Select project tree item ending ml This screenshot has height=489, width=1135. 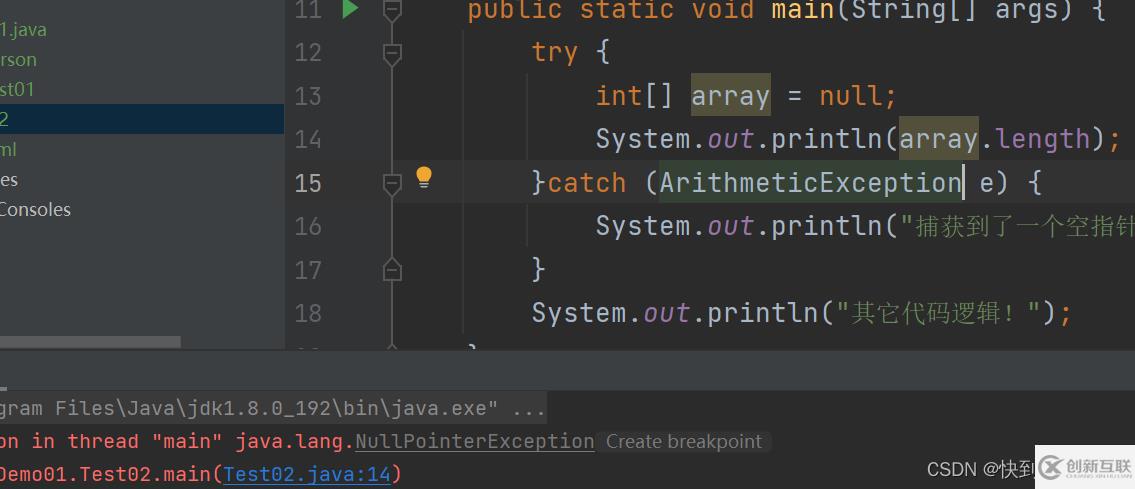[8, 149]
